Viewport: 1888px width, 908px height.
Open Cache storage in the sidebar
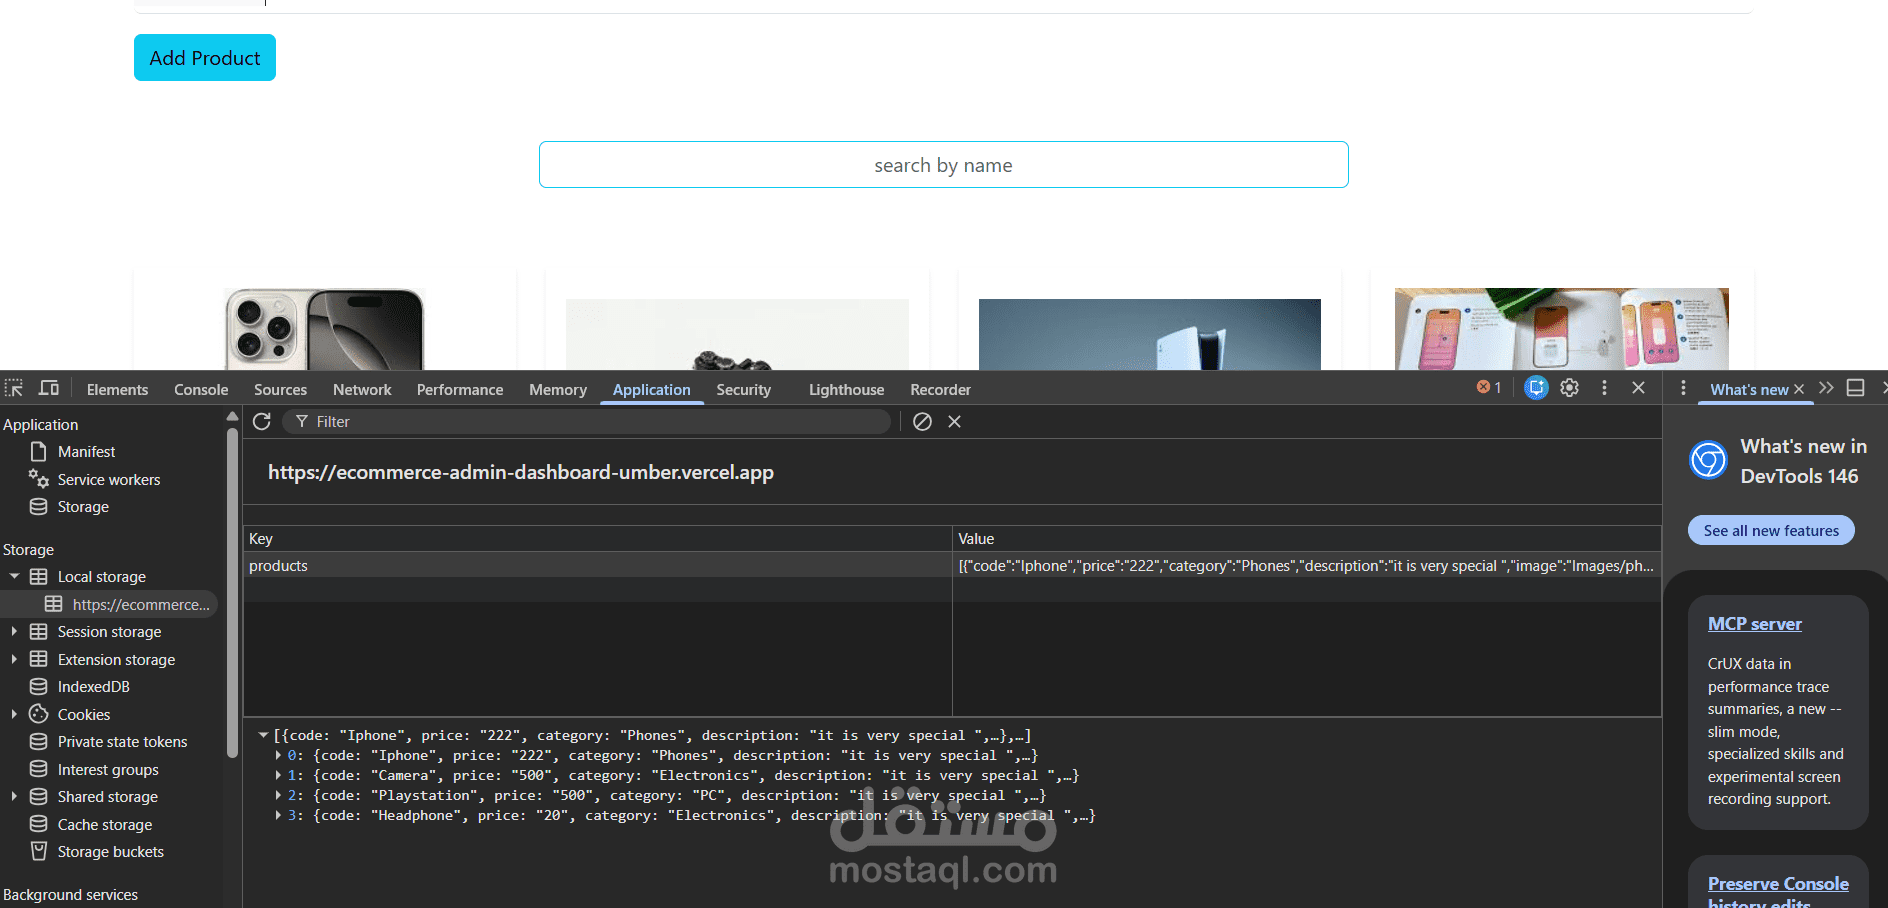[x=105, y=825]
